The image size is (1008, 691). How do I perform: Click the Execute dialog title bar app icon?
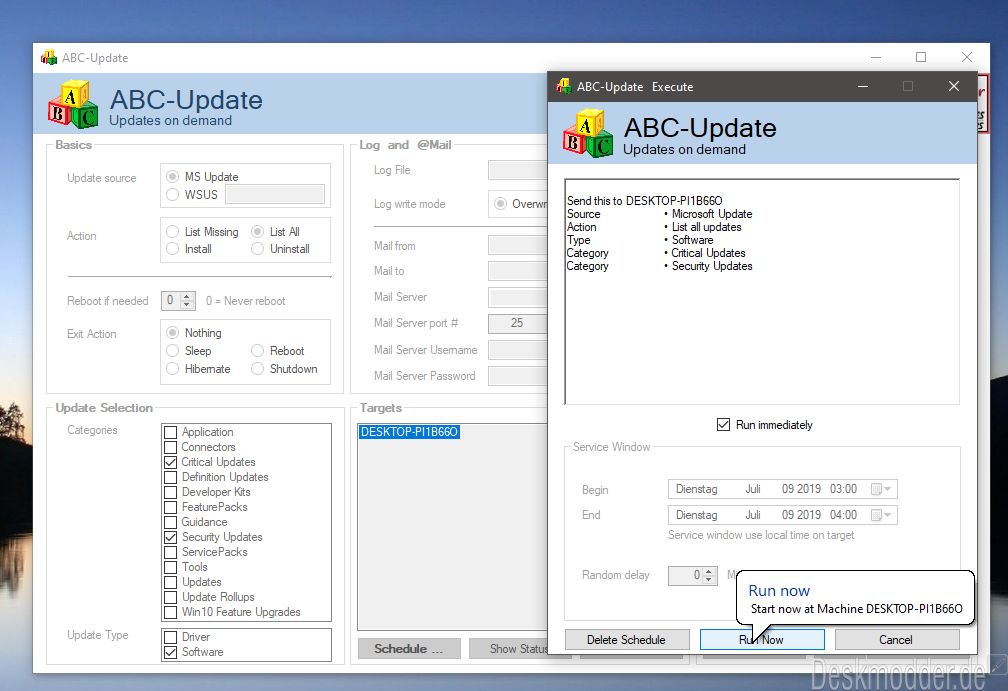click(564, 86)
